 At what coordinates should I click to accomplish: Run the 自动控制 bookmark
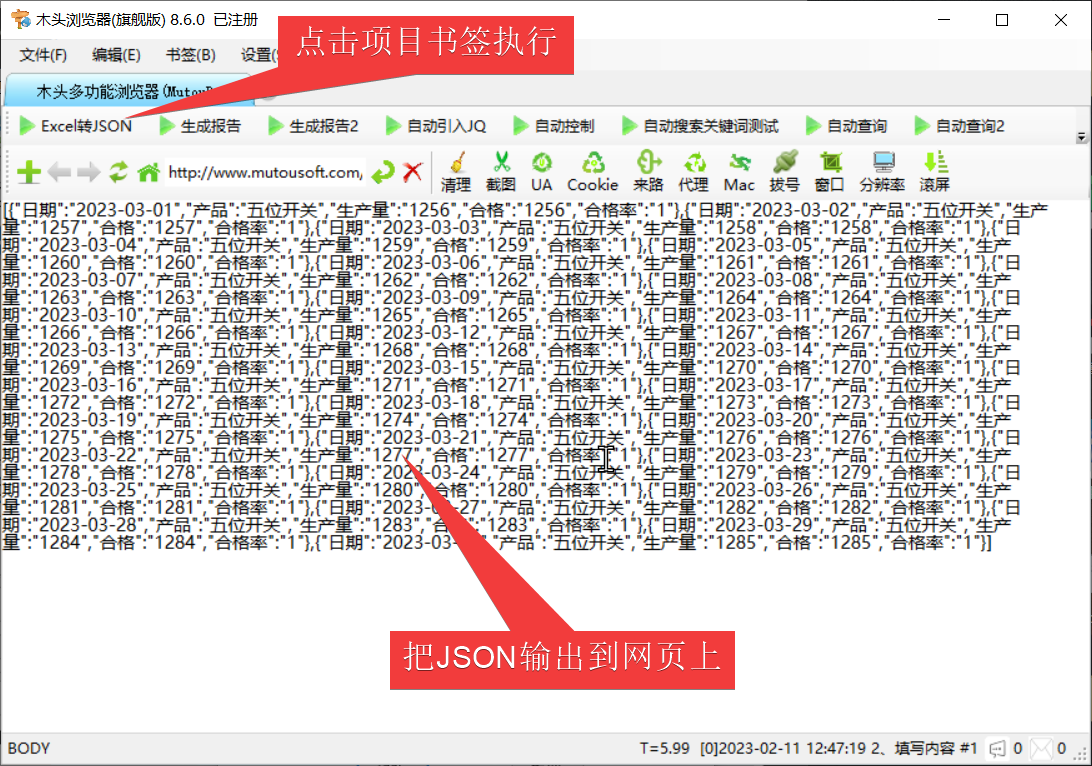[554, 126]
